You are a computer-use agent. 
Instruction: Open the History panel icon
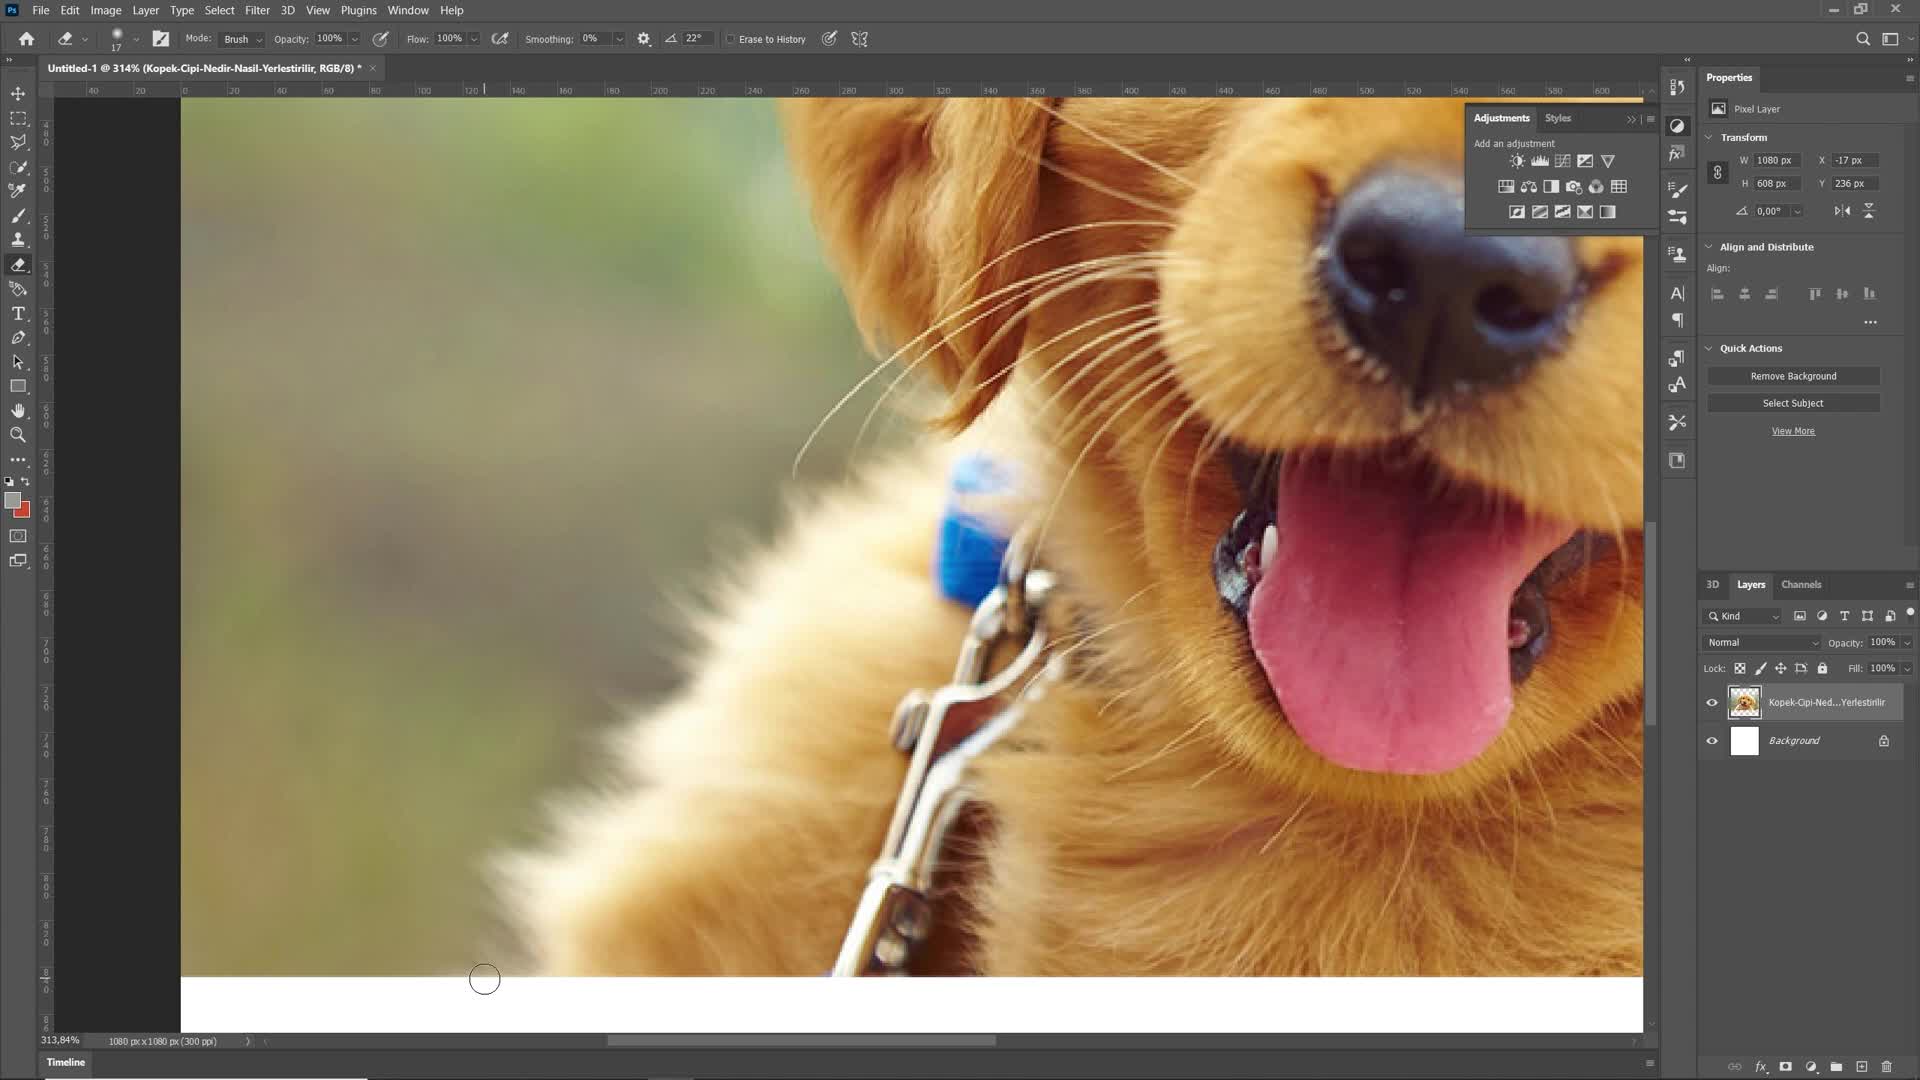pos(1677,87)
